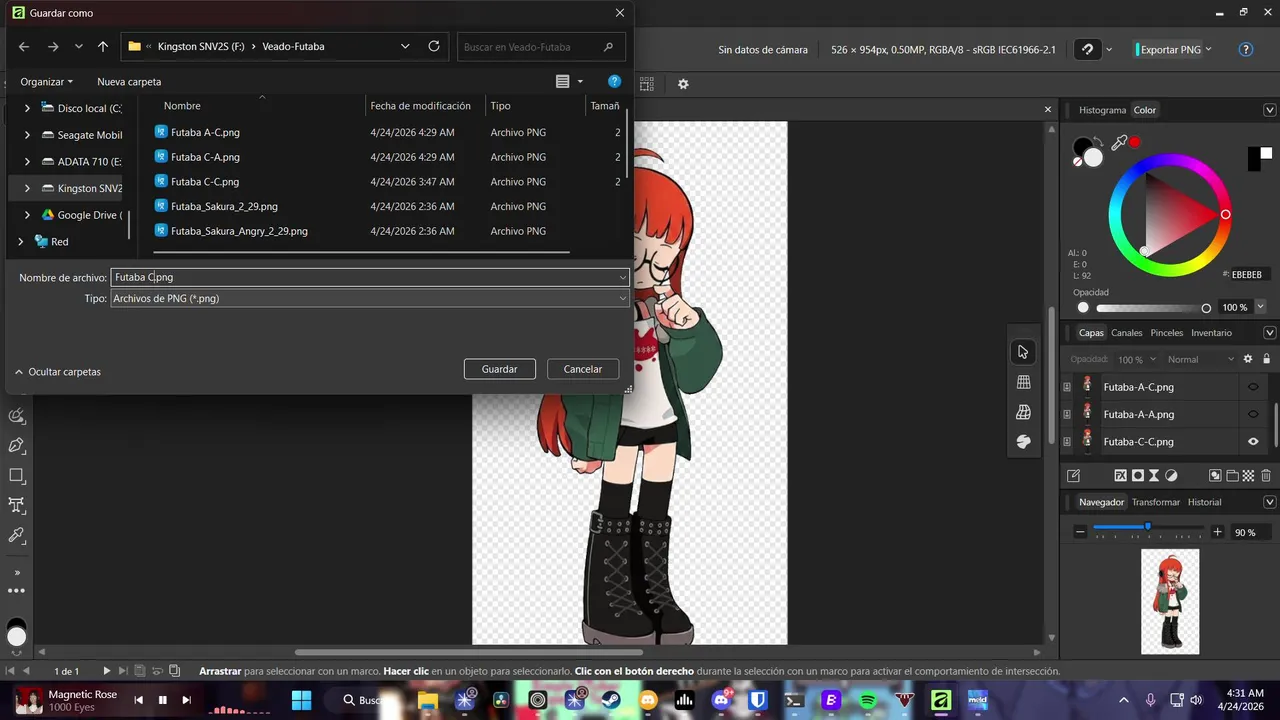The width and height of the screenshot is (1280, 720).
Task: Switch to the Canales tab
Action: point(1127,333)
